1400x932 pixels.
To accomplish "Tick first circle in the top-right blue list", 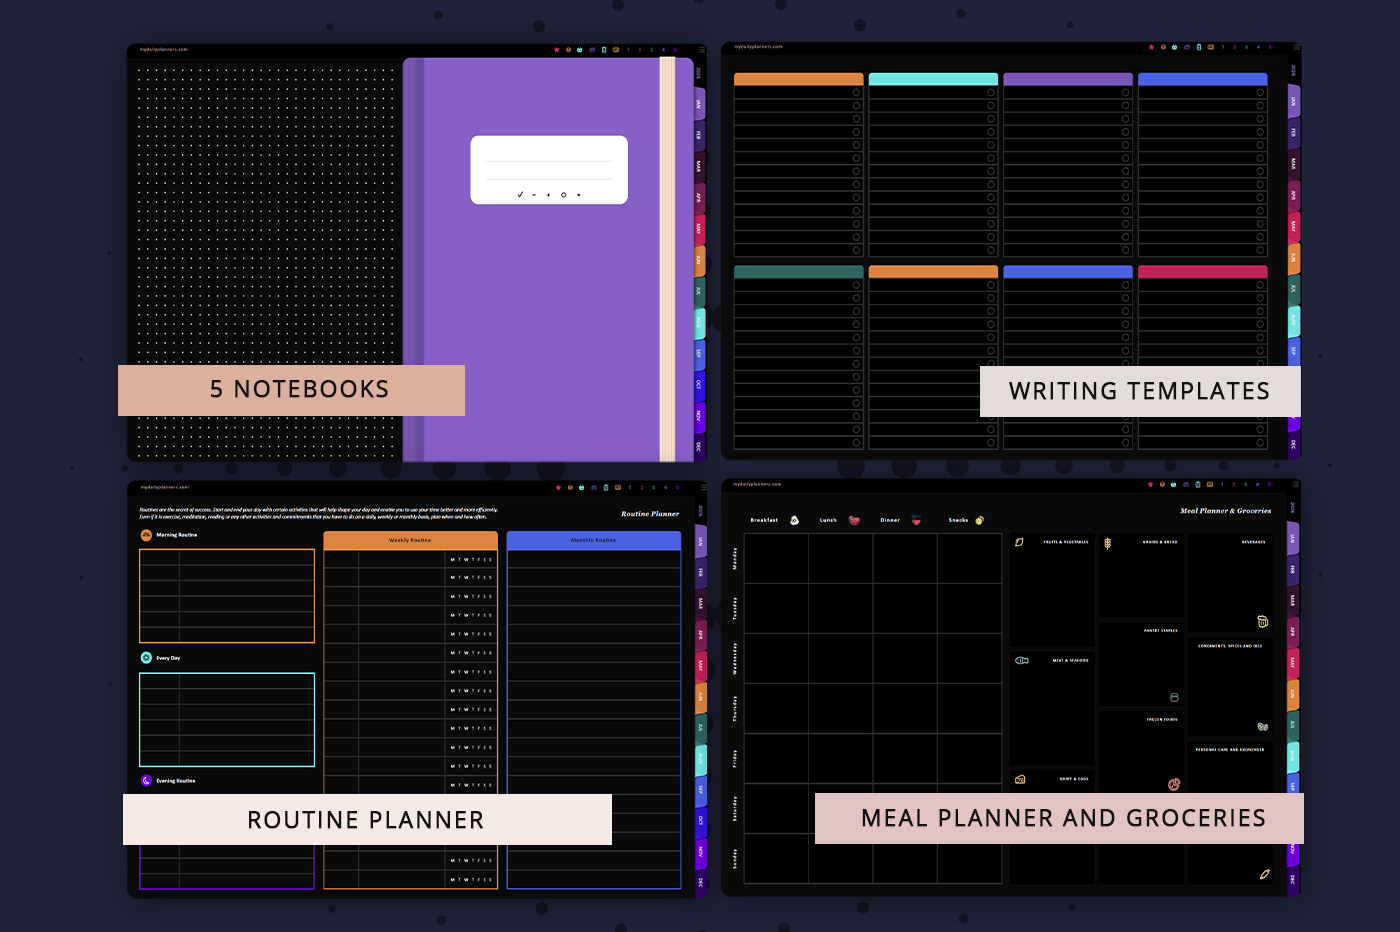I will coord(1260,93).
